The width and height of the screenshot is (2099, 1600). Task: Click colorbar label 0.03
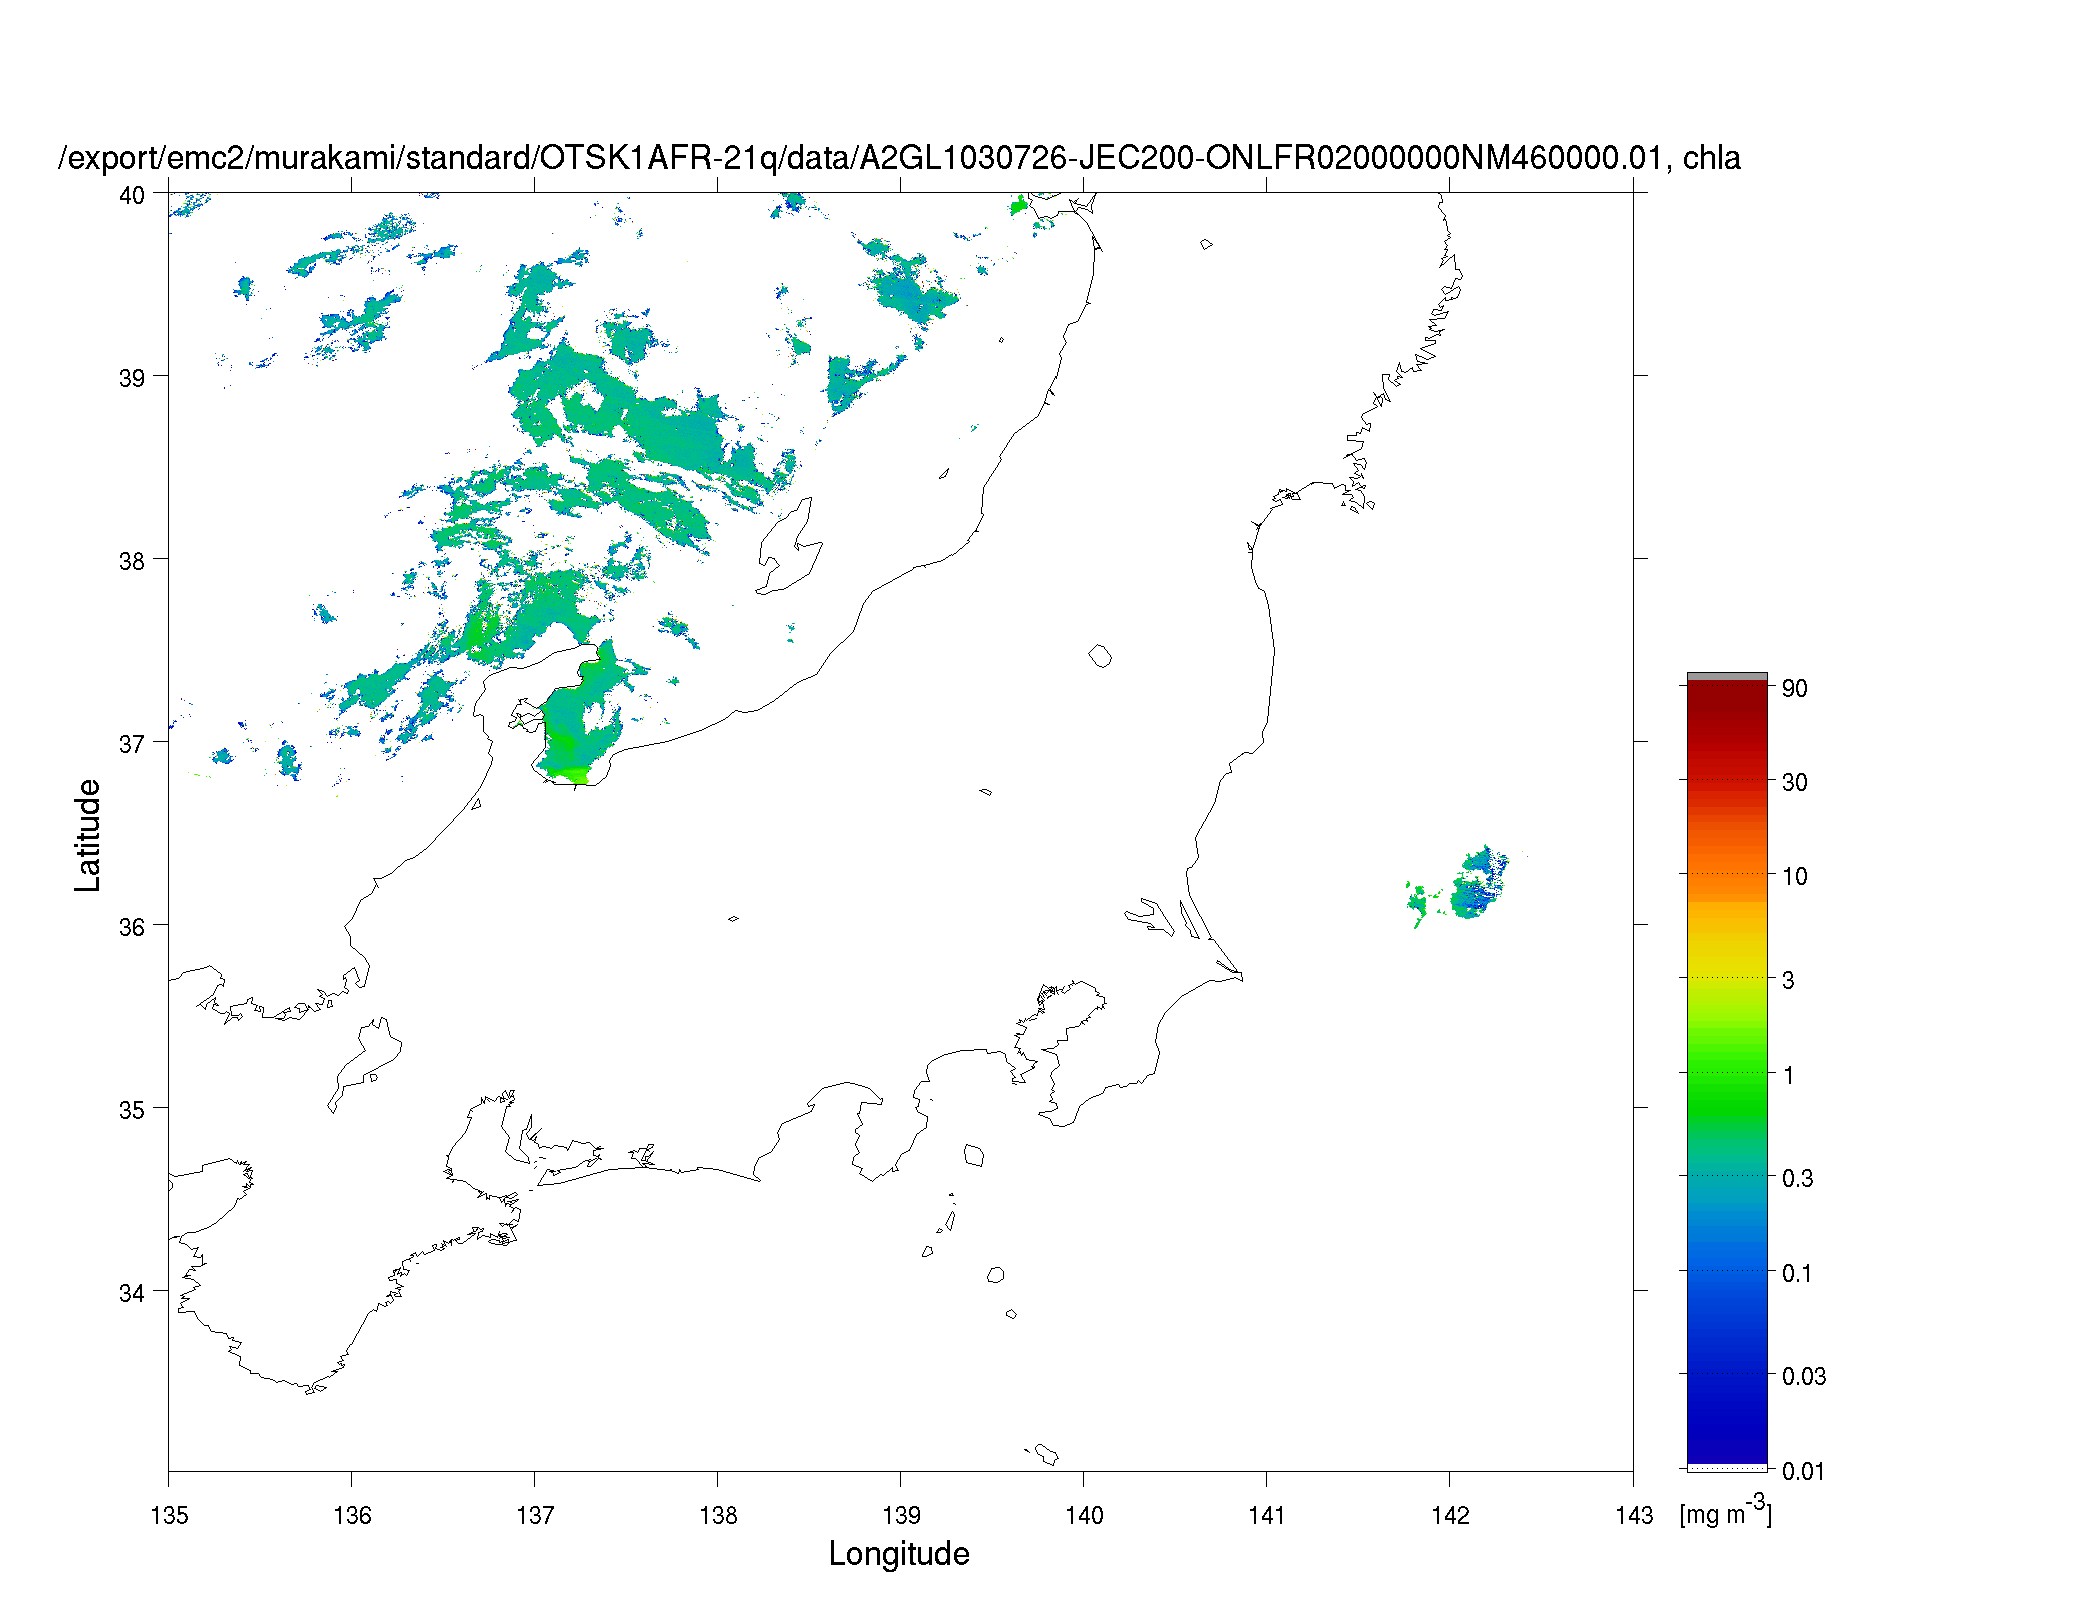tap(1804, 1376)
